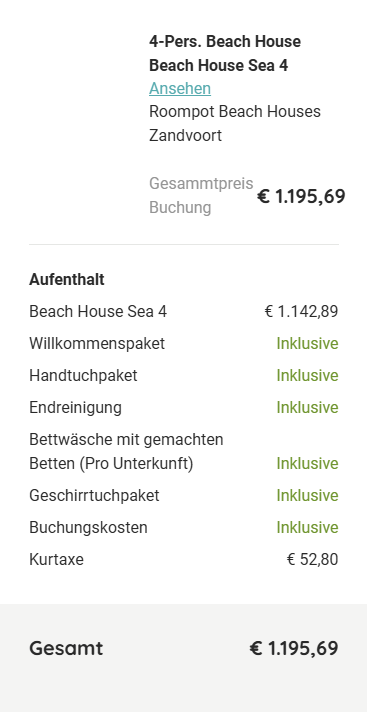Screen dimensions: 367x712
Task: Click Roompot Beach Houses park name
Action: (235, 112)
